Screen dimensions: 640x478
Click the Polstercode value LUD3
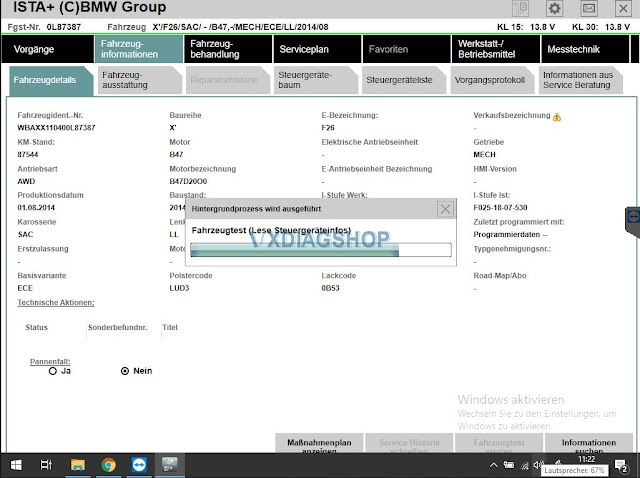tap(179, 288)
